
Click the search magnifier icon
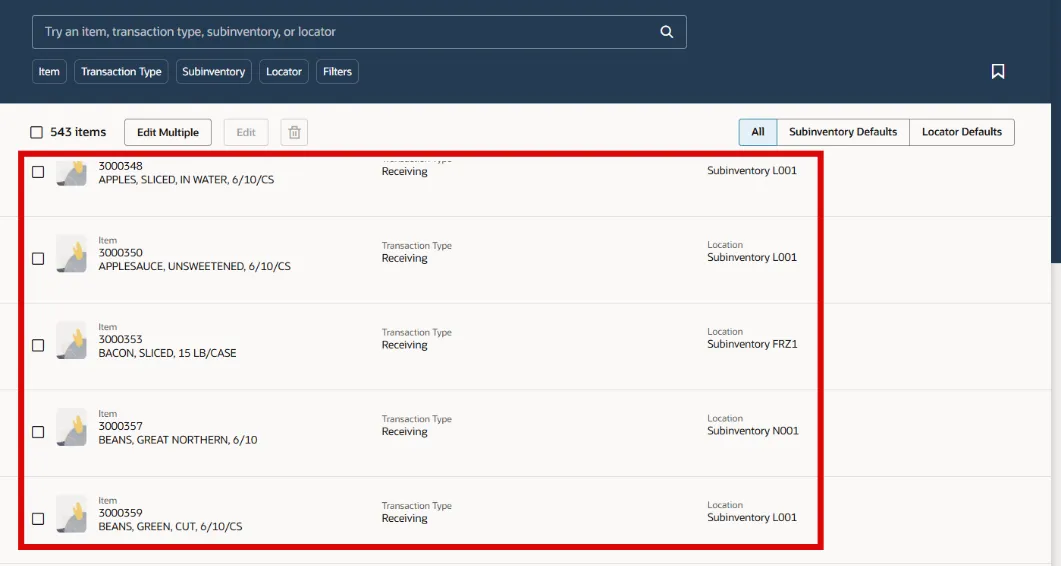(x=667, y=32)
